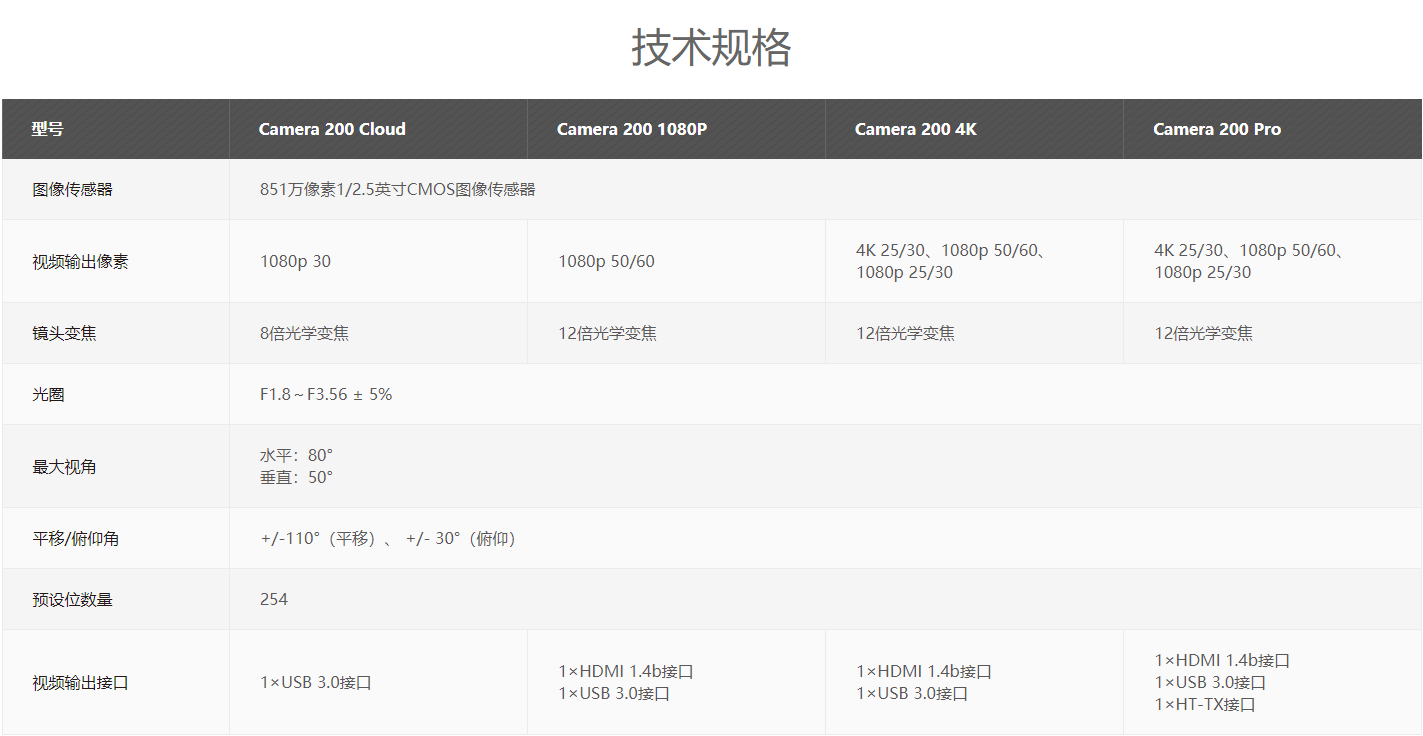This screenshot has height=736, width=1423.
Task: Click the 图像传感器 row label
Action: point(72,189)
